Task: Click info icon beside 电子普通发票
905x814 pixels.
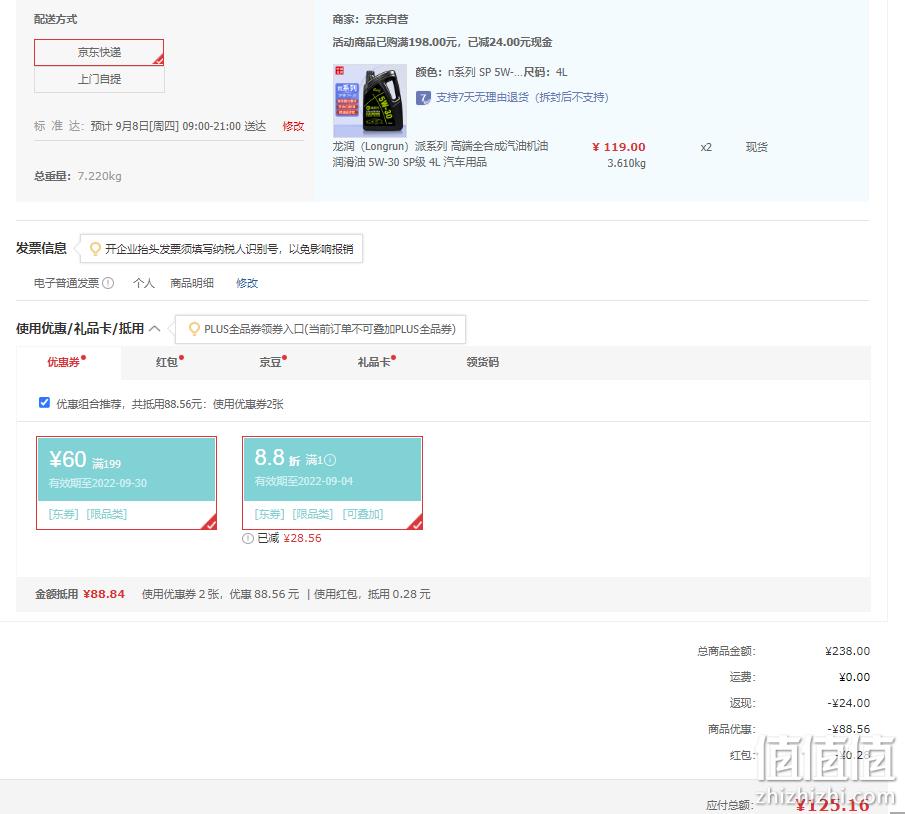Action: 108,283
